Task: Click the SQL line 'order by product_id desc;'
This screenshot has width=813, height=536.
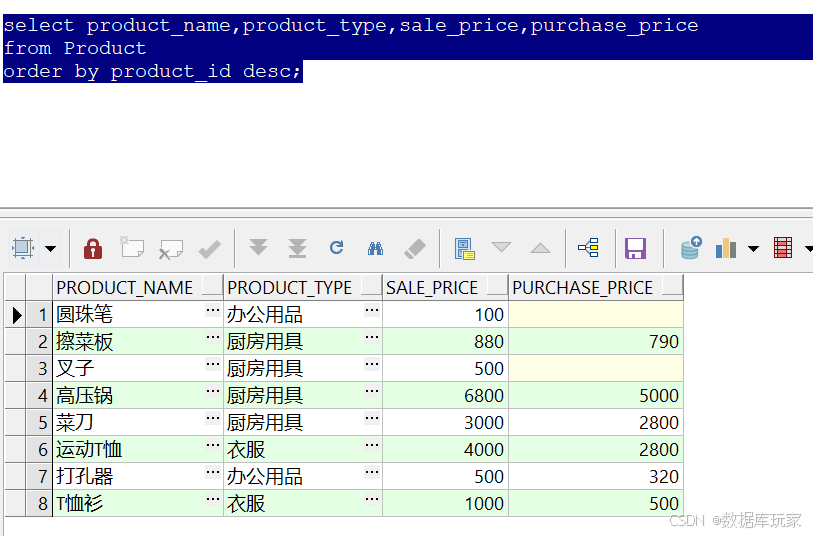Action: tap(152, 72)
